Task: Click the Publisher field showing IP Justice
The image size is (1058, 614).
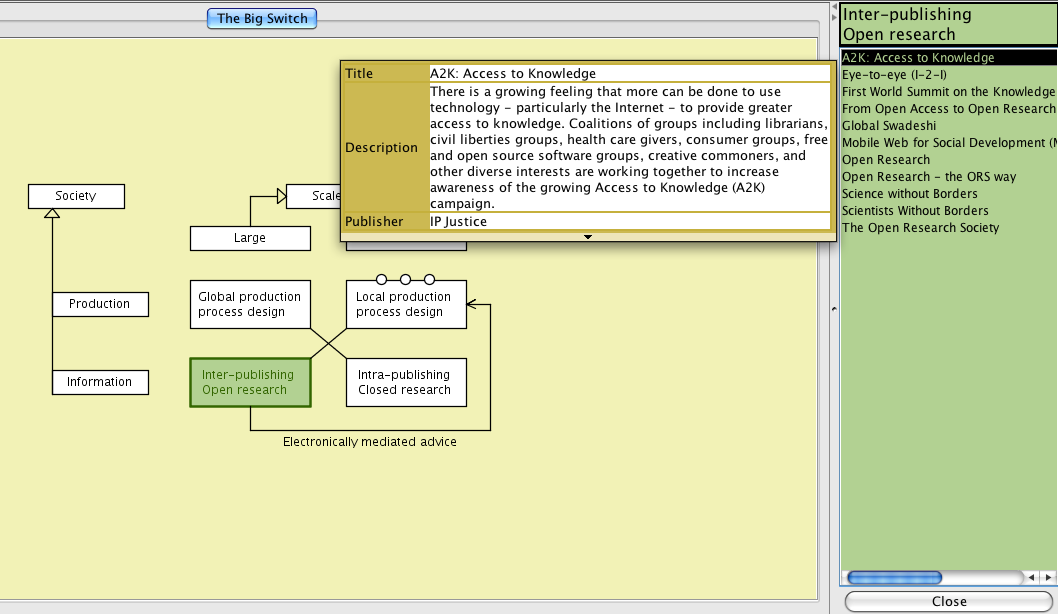Action: tap(629, 221)
